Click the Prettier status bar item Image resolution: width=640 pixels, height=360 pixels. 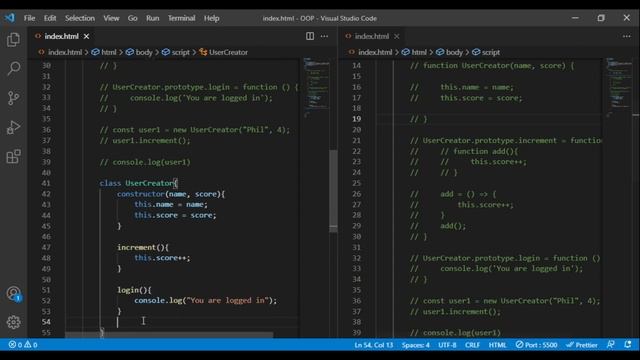[x=582, y=345]
